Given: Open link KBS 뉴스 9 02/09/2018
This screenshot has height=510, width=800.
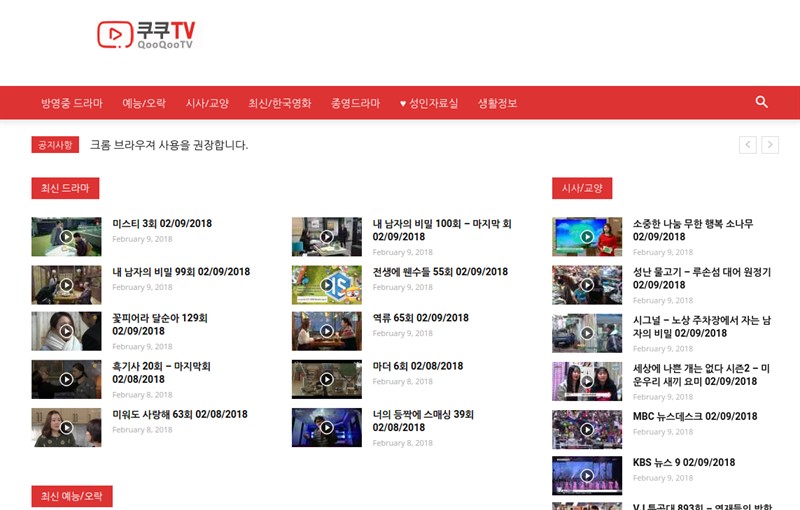Looking at the screenshot, I should [684, 462].
